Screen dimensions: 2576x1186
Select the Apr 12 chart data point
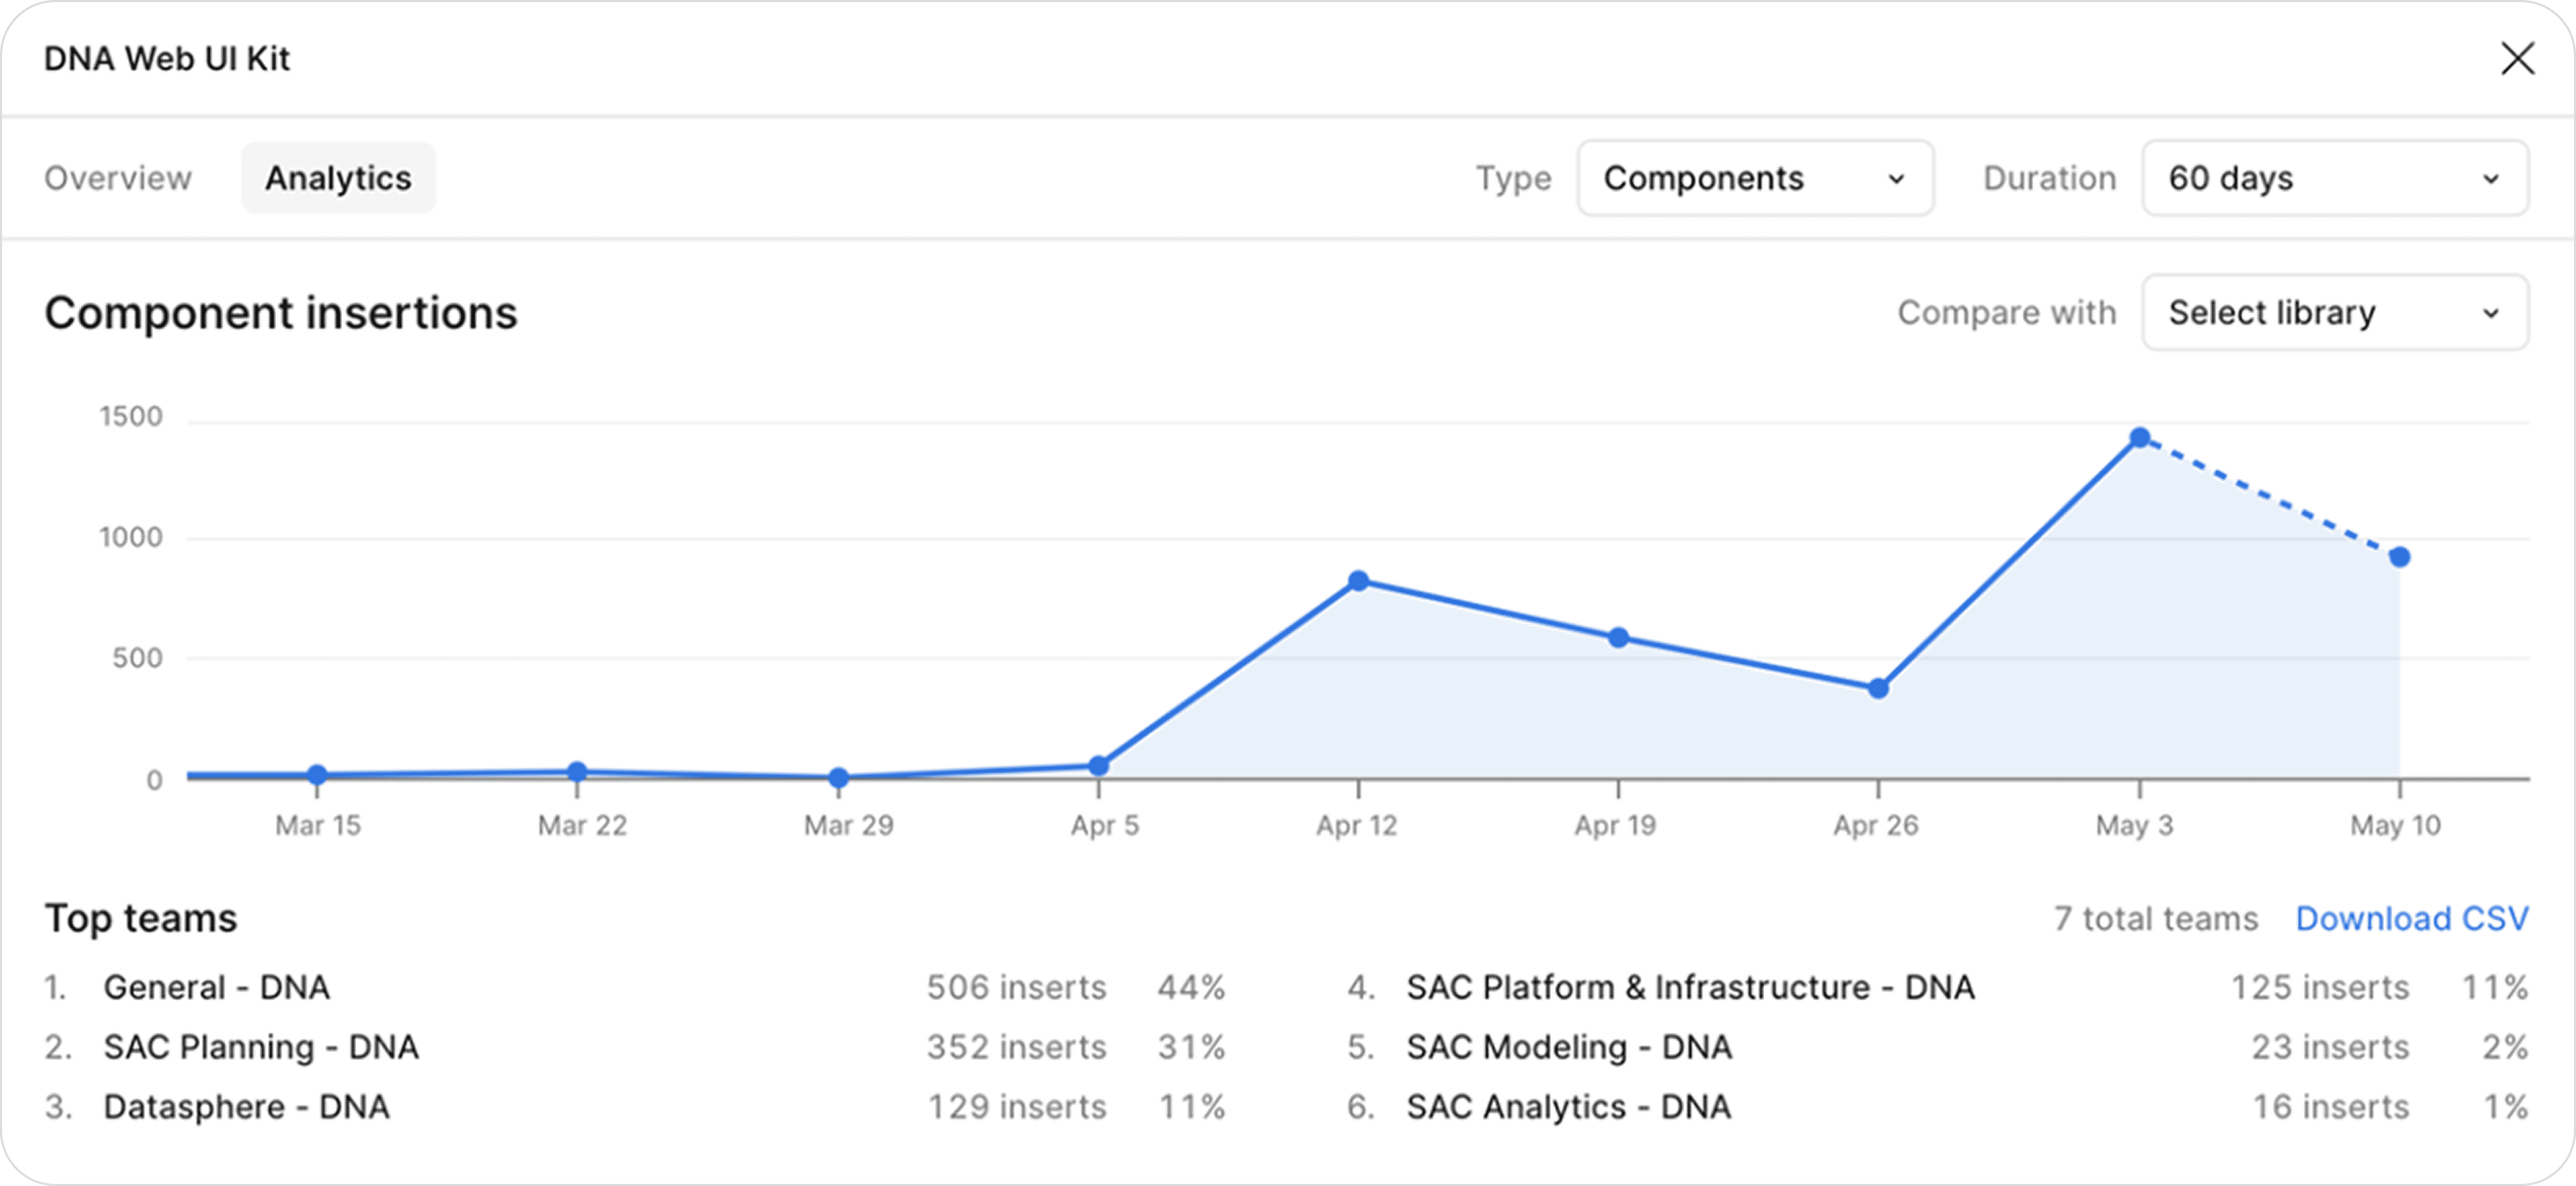click(x=1358, y=581)
